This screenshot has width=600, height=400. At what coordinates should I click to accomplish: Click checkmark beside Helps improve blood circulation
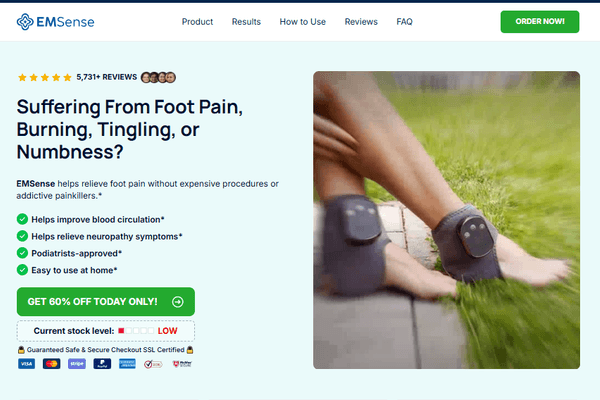click(x=22, y=219)
